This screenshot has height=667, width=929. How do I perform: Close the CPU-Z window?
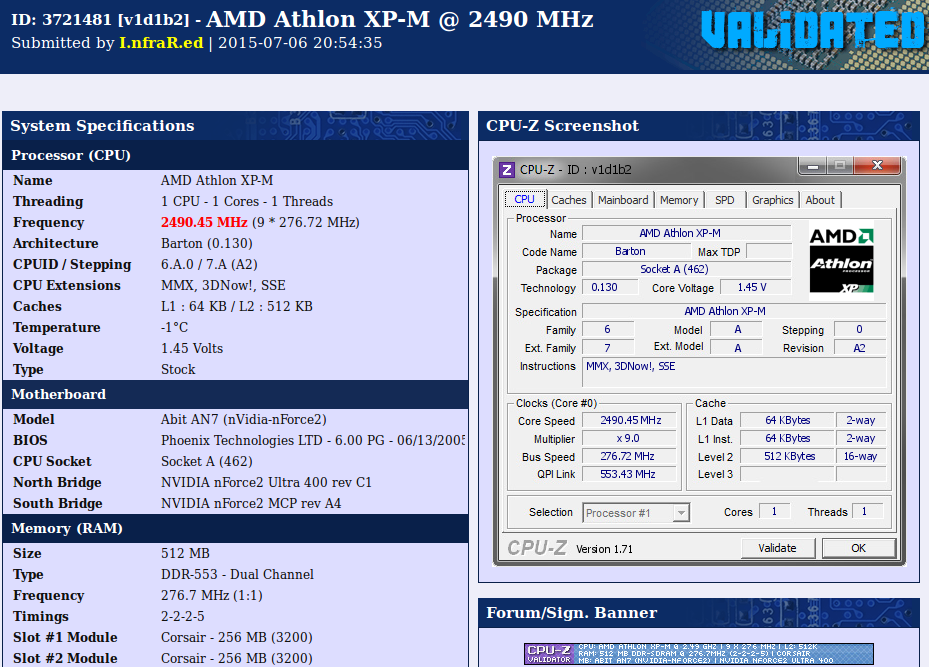tap(877, 166)
